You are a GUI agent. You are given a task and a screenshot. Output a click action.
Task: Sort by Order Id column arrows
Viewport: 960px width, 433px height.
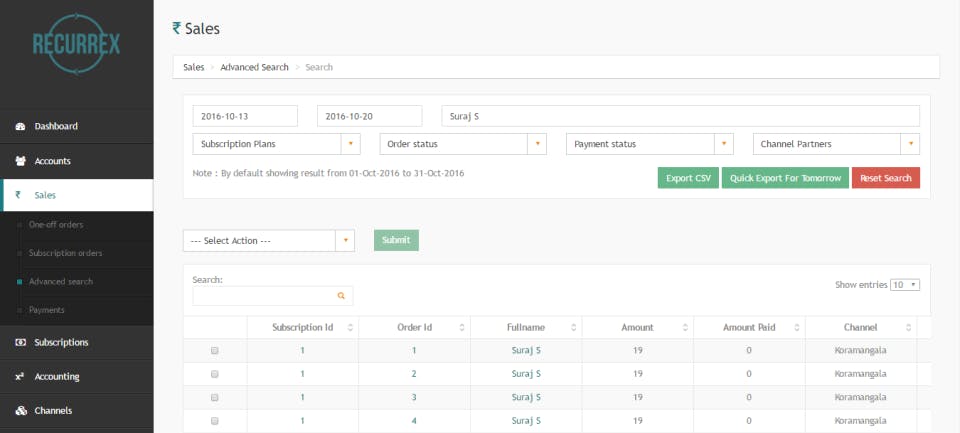462,328
